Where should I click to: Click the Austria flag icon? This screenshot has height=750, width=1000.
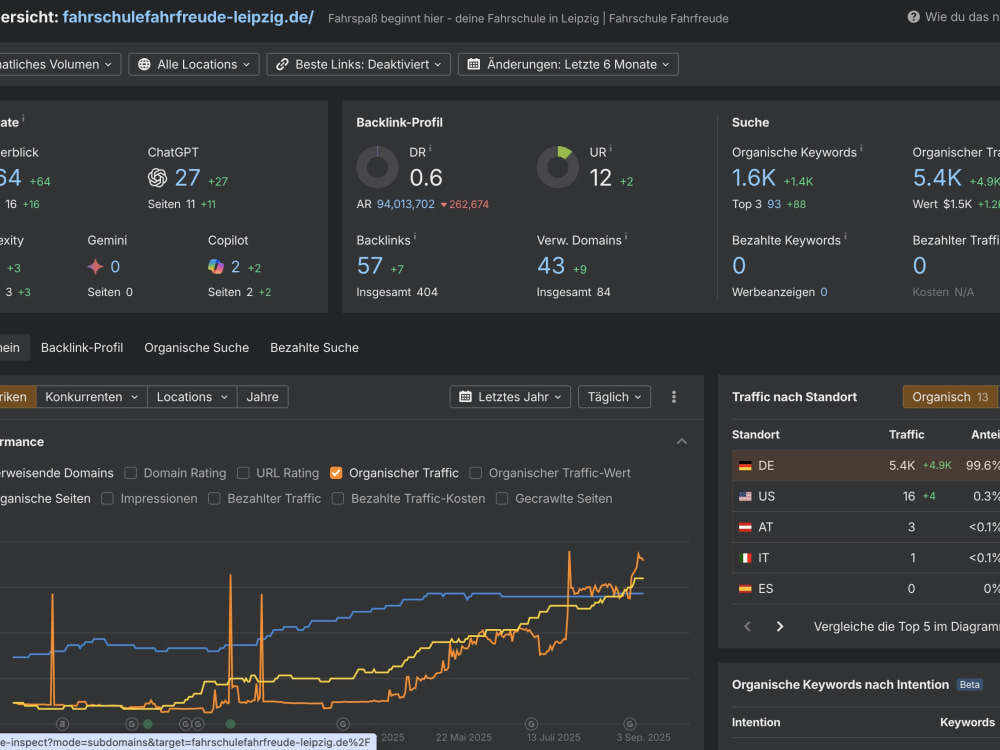coord(745,527)
